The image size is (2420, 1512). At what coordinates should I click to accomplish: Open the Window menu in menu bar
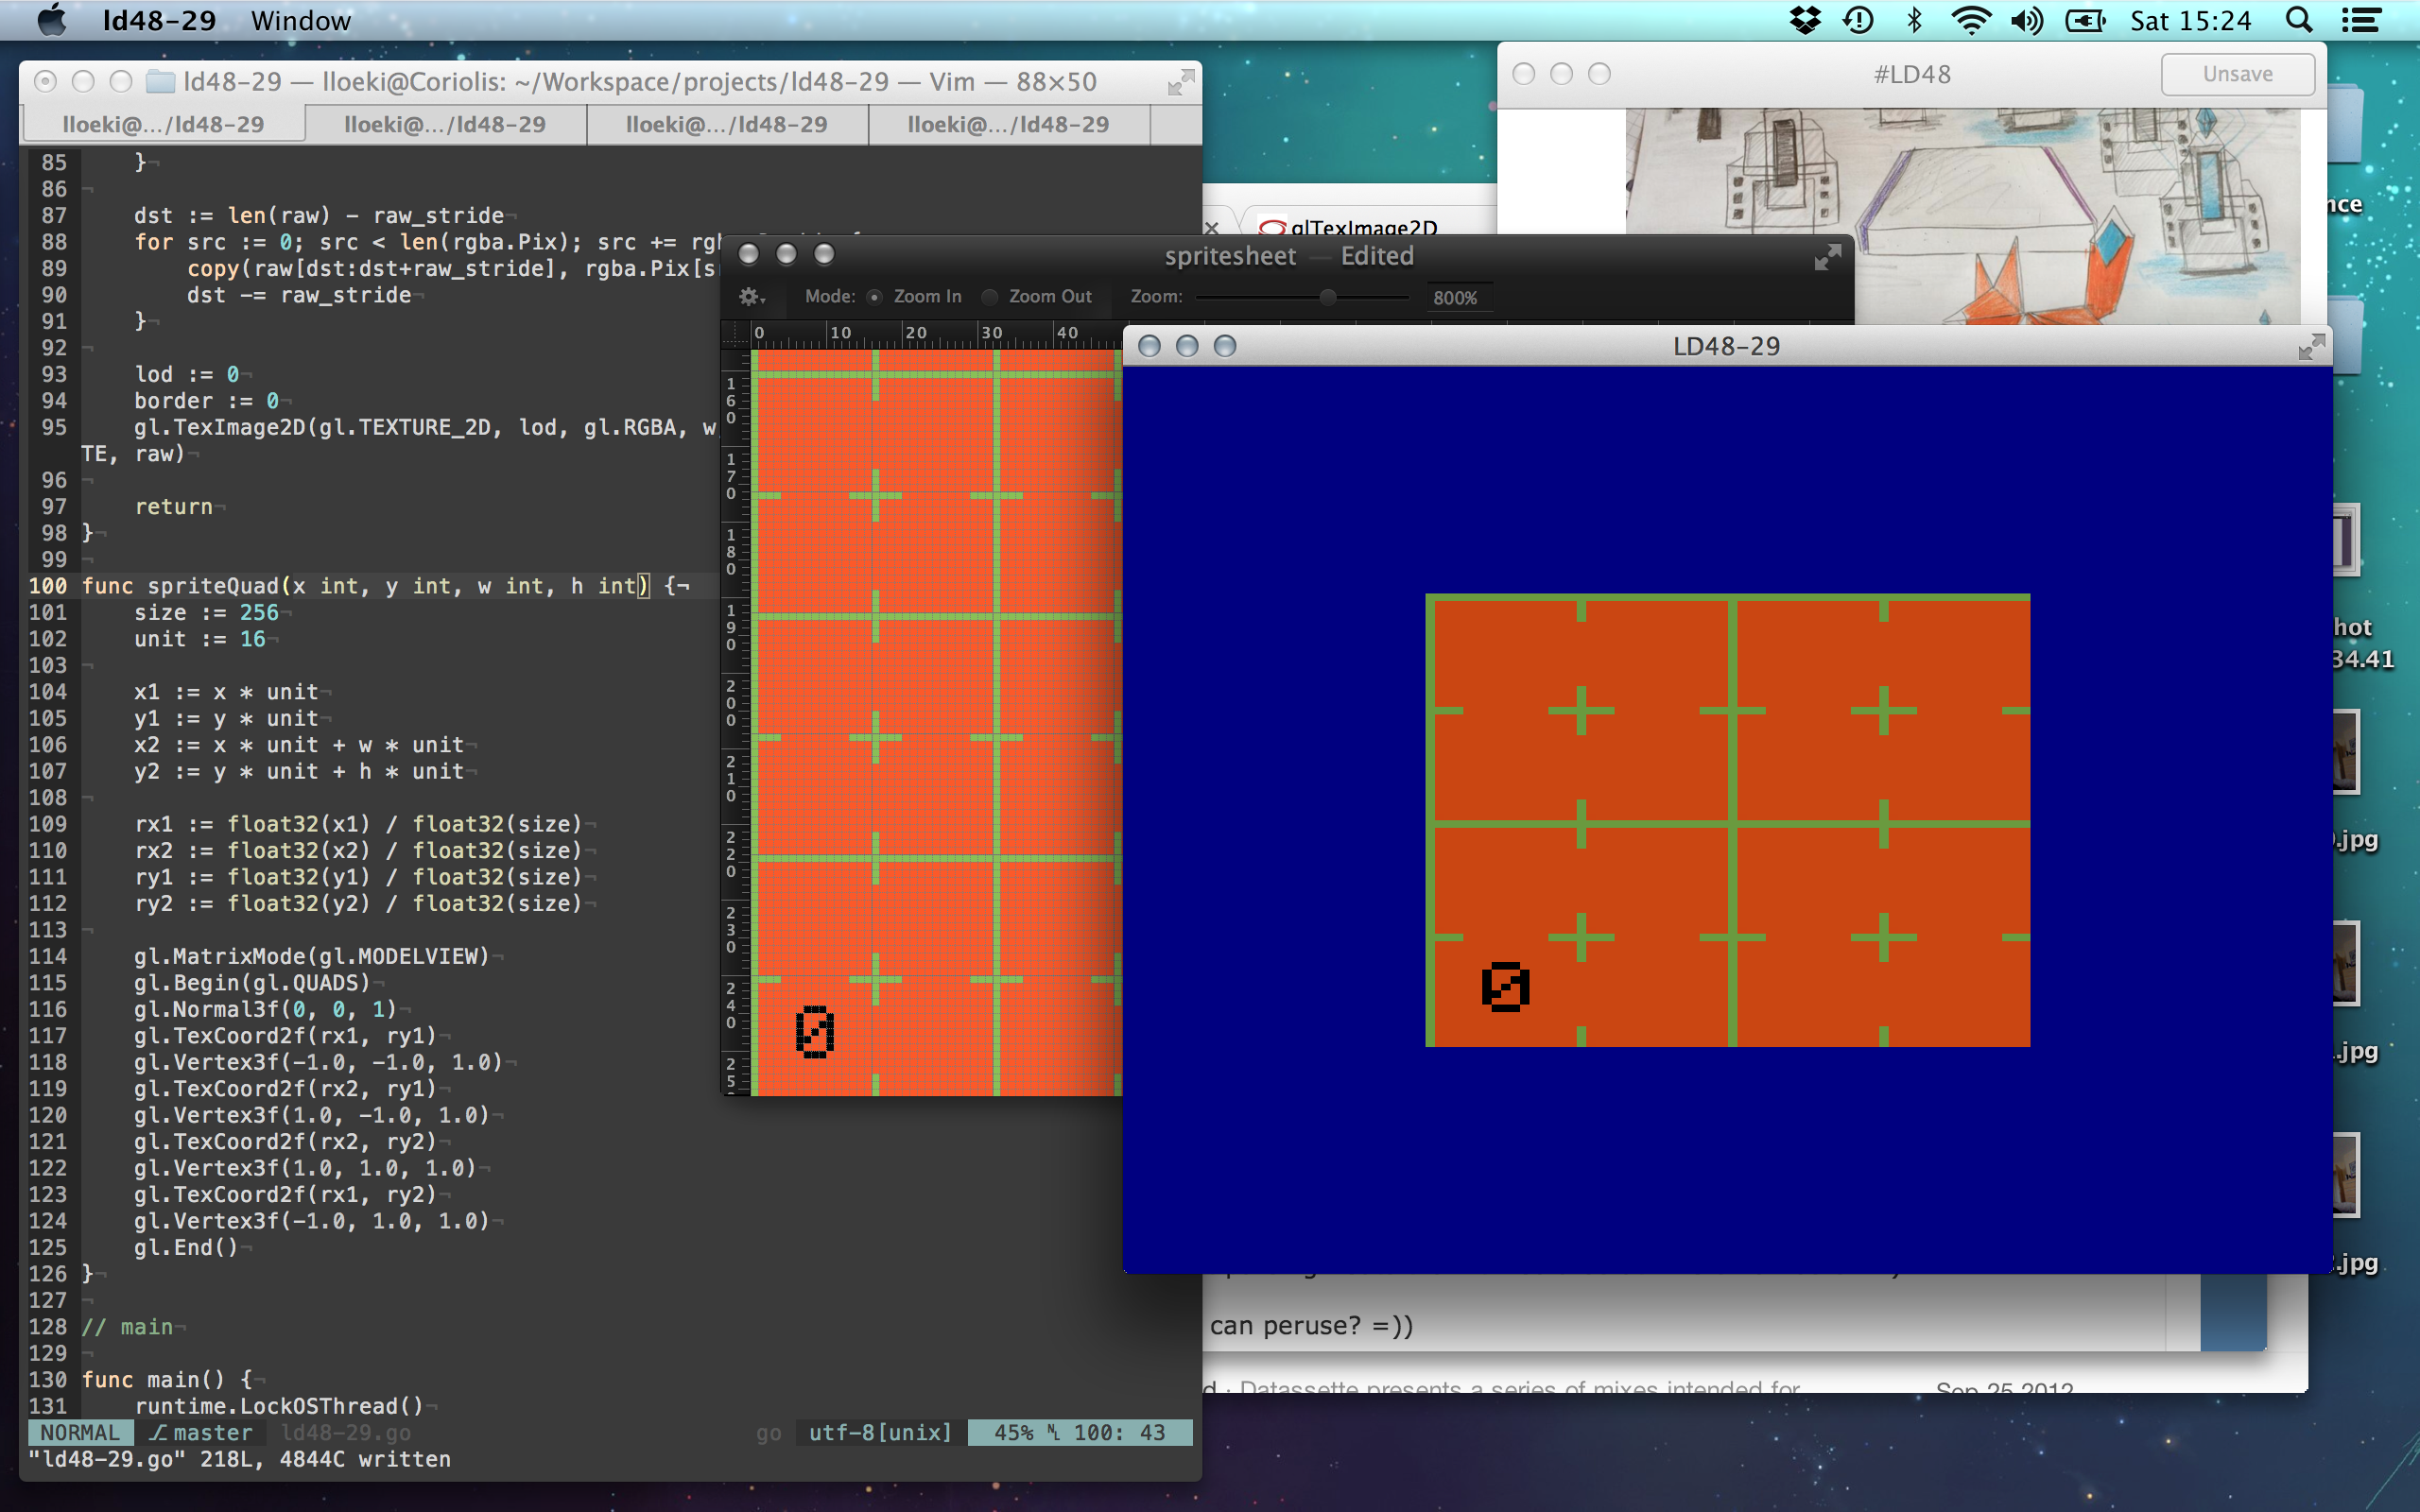pos(300,21)
